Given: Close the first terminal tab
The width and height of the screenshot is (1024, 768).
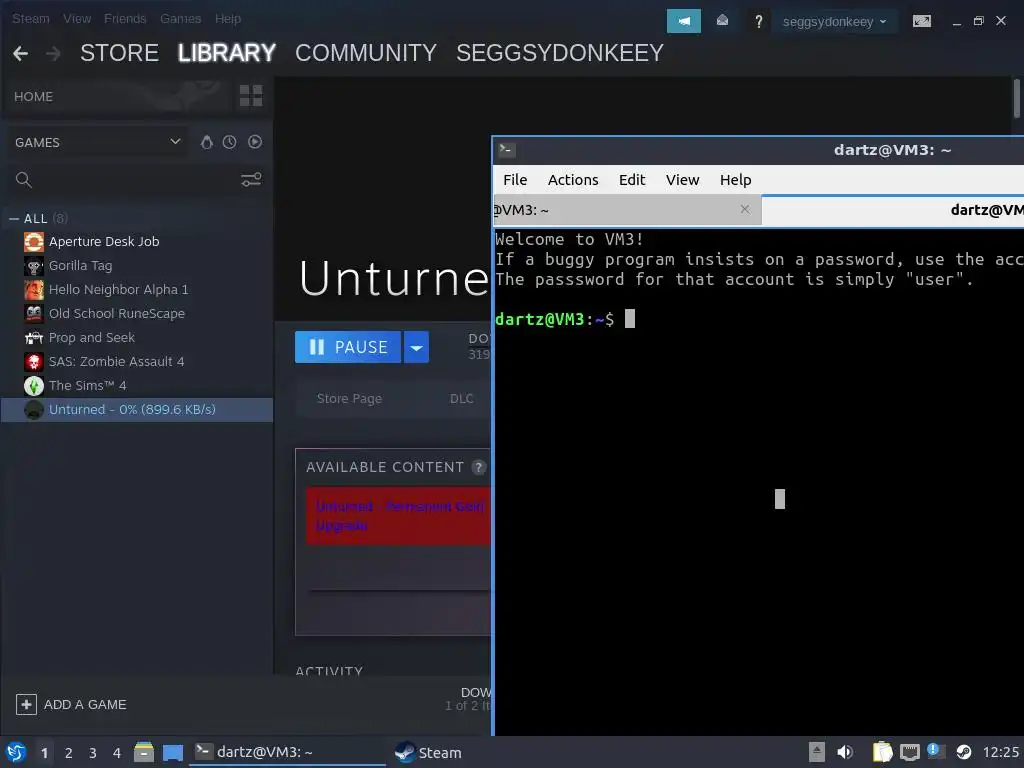Looking at the screenshot, I should pyautogui.click(x=744, y=209).
